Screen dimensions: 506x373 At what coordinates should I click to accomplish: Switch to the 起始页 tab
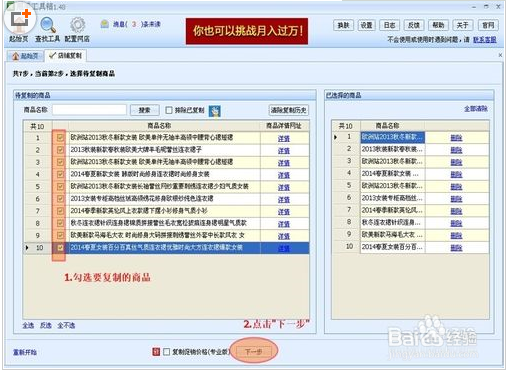[x=26, y=56]
